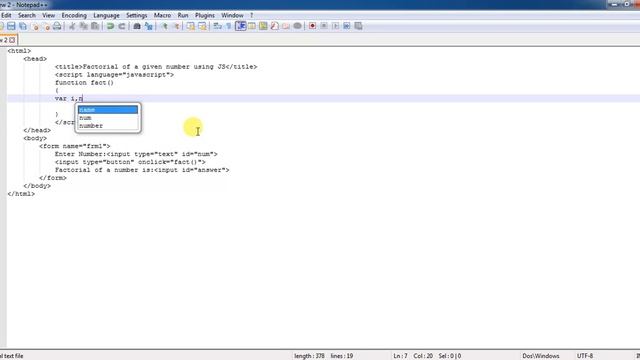
Task: Click the Folder as Workspace icon
Action: click(x=286, y=26)
